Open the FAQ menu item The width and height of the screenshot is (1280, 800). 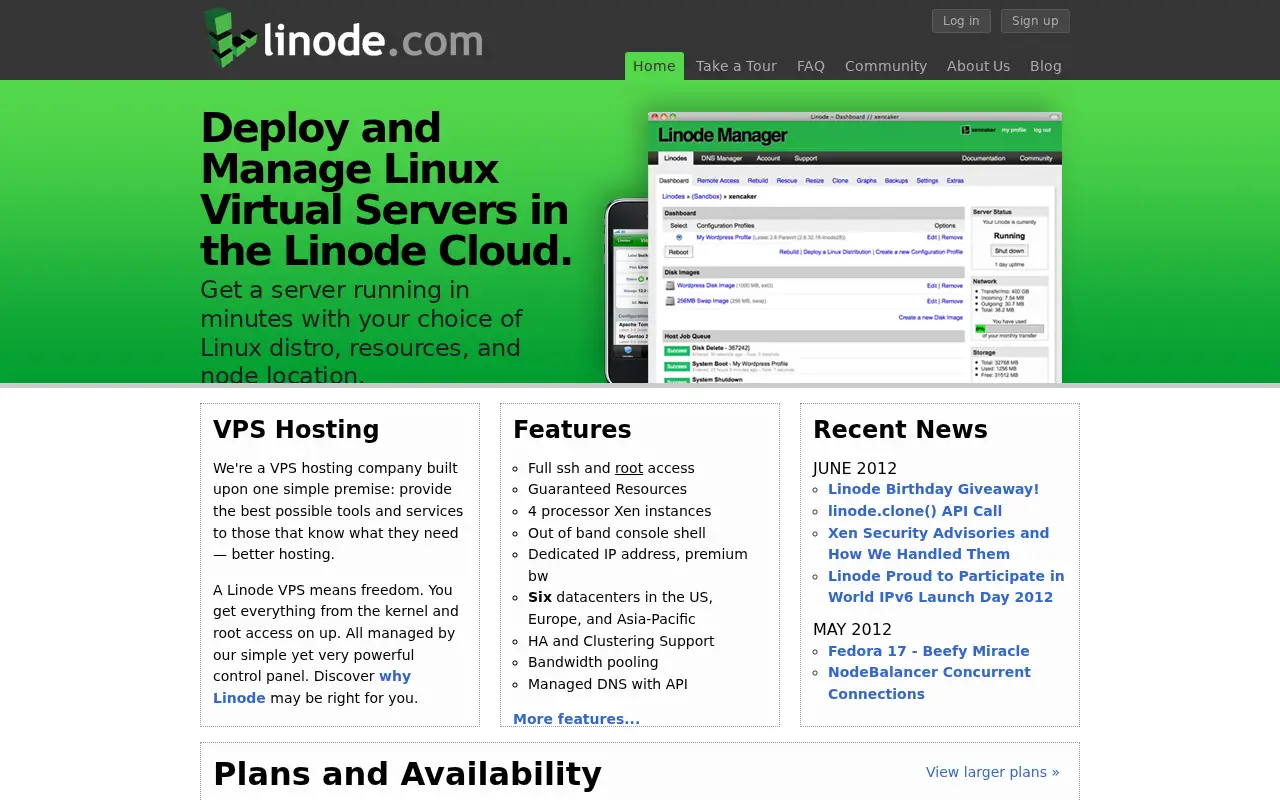[x=811, y=66]
